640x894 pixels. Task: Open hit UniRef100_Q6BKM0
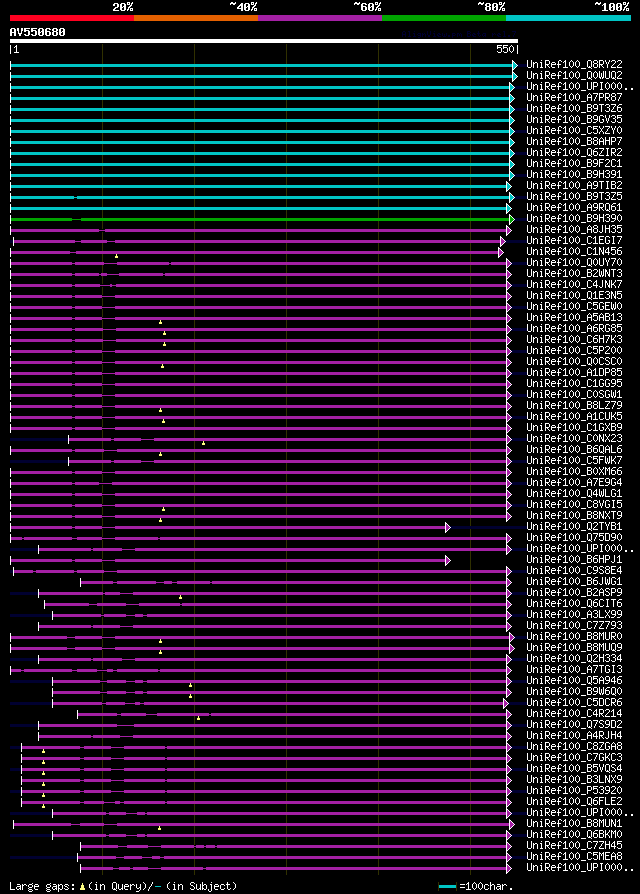point(574,835)
